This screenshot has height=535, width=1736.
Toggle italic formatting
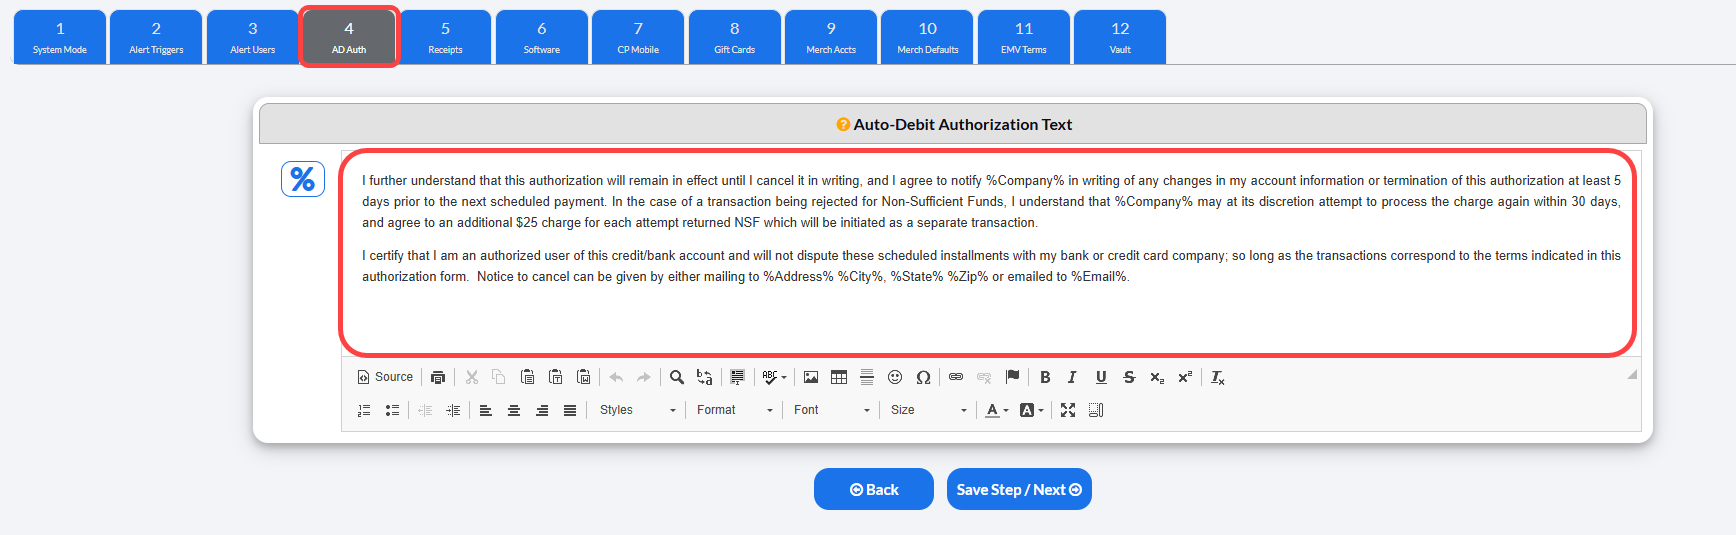tap(1072, 377)
